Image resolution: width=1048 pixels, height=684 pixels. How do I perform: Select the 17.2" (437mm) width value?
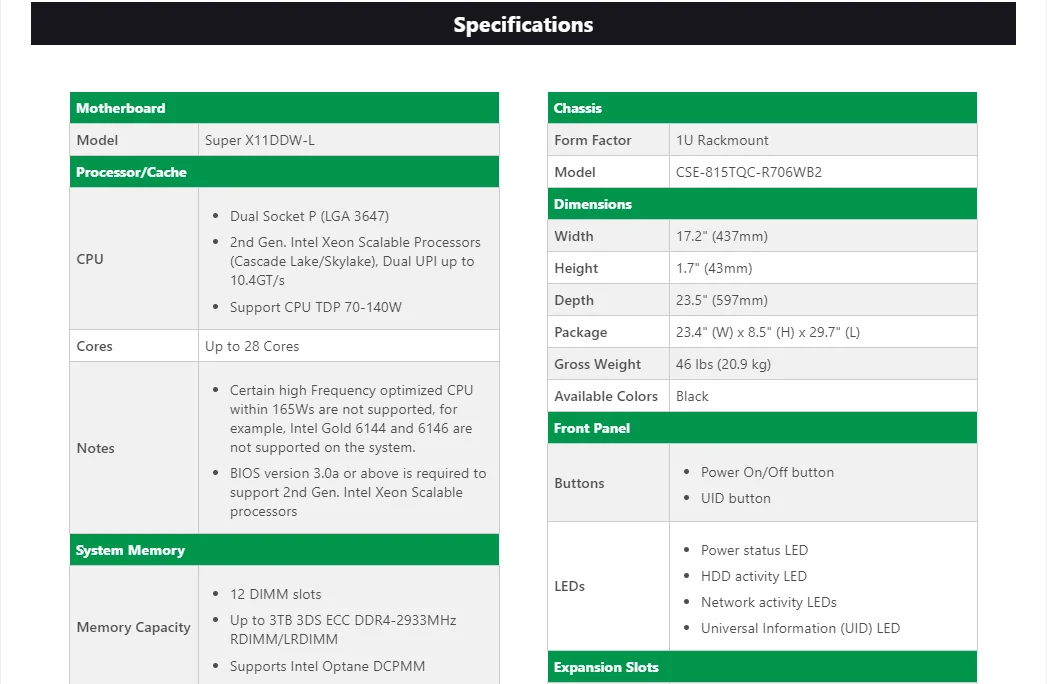(722, 237)
